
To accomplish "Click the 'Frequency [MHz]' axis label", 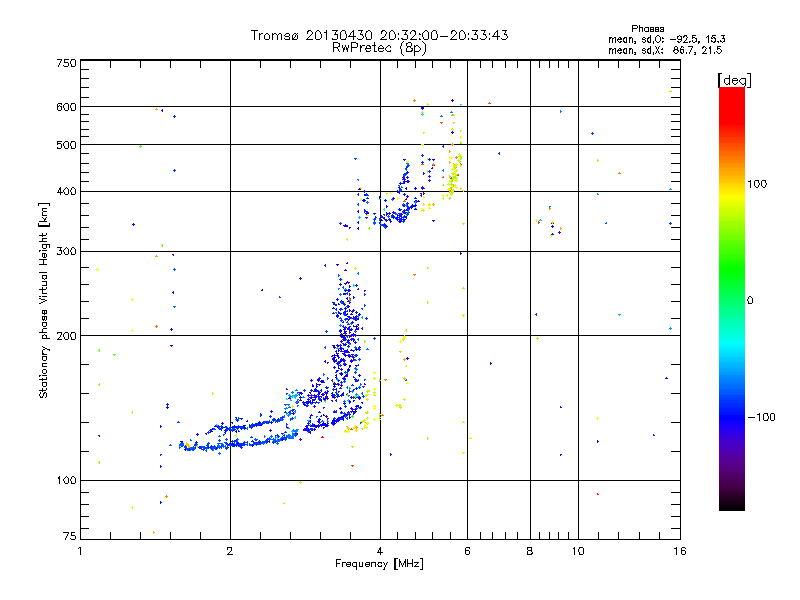I will click(x=379, y=564).
